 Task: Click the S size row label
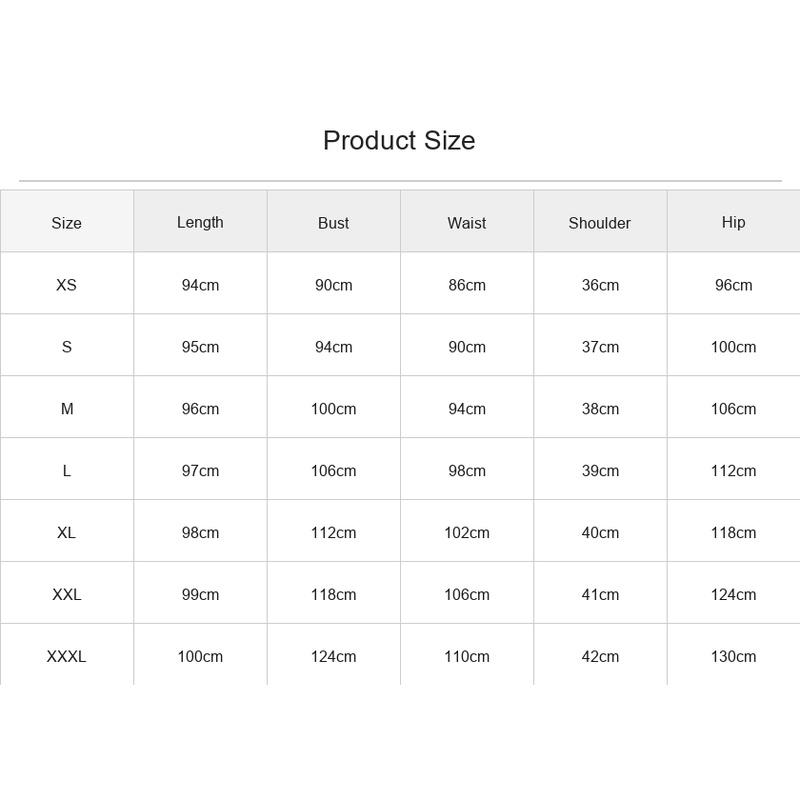pyautogui.click(x=66, y=347)
